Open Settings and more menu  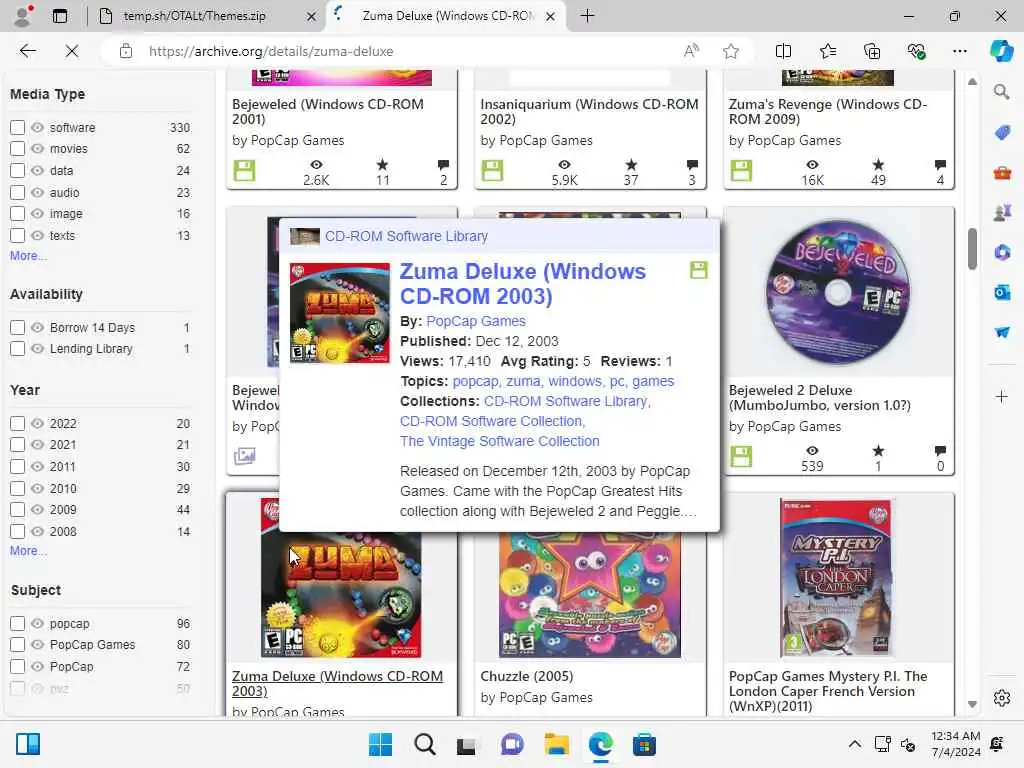tap(959, 51)
